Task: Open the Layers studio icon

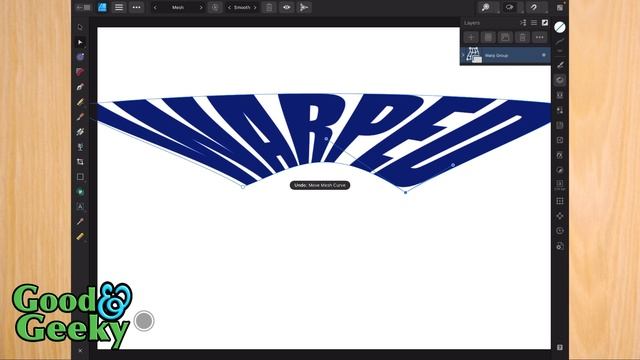Action: [560, 80]
